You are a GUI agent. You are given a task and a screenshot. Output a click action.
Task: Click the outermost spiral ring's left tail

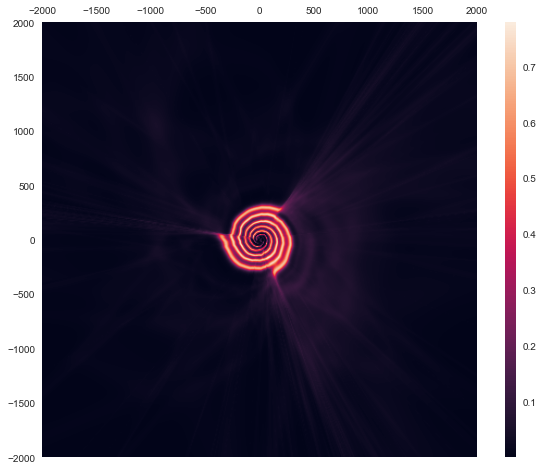[x=225, y=241]
